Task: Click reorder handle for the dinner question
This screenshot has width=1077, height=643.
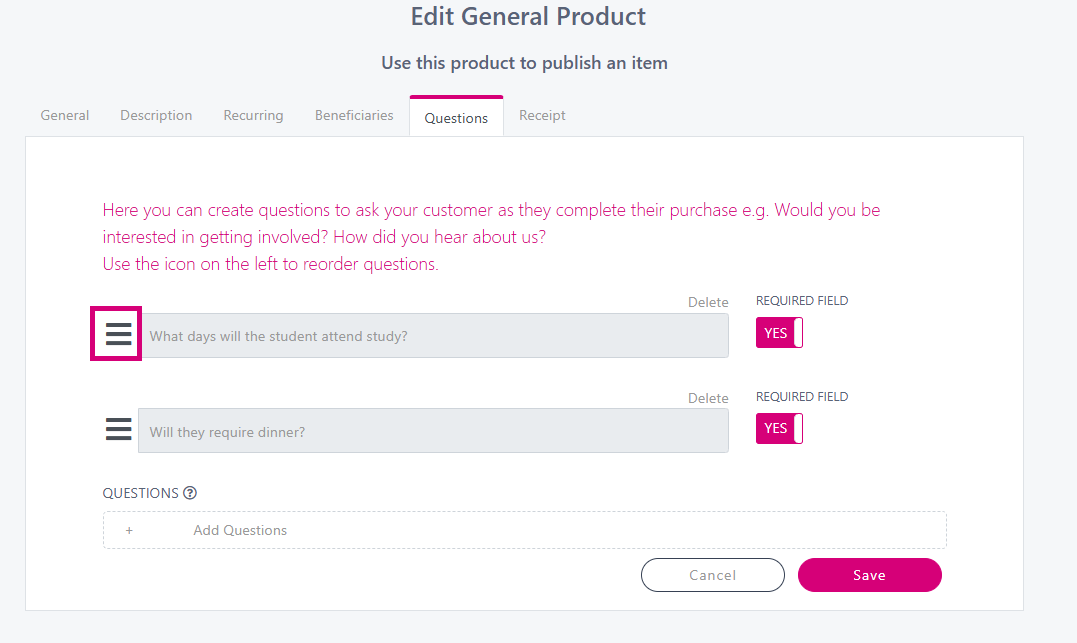Action: click(x=118, y=430)
